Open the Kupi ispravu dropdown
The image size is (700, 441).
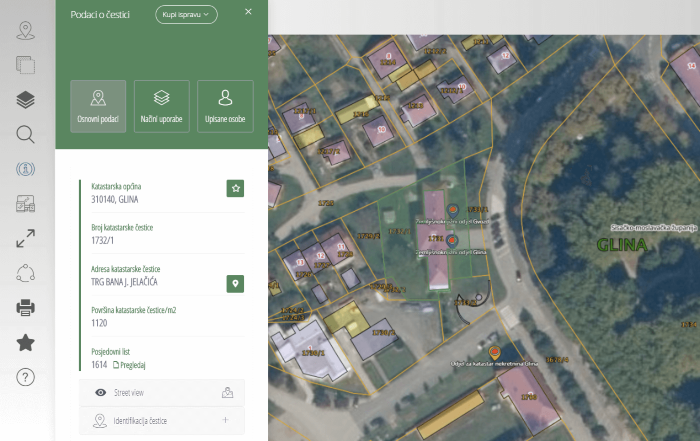[x=186, y=15]
